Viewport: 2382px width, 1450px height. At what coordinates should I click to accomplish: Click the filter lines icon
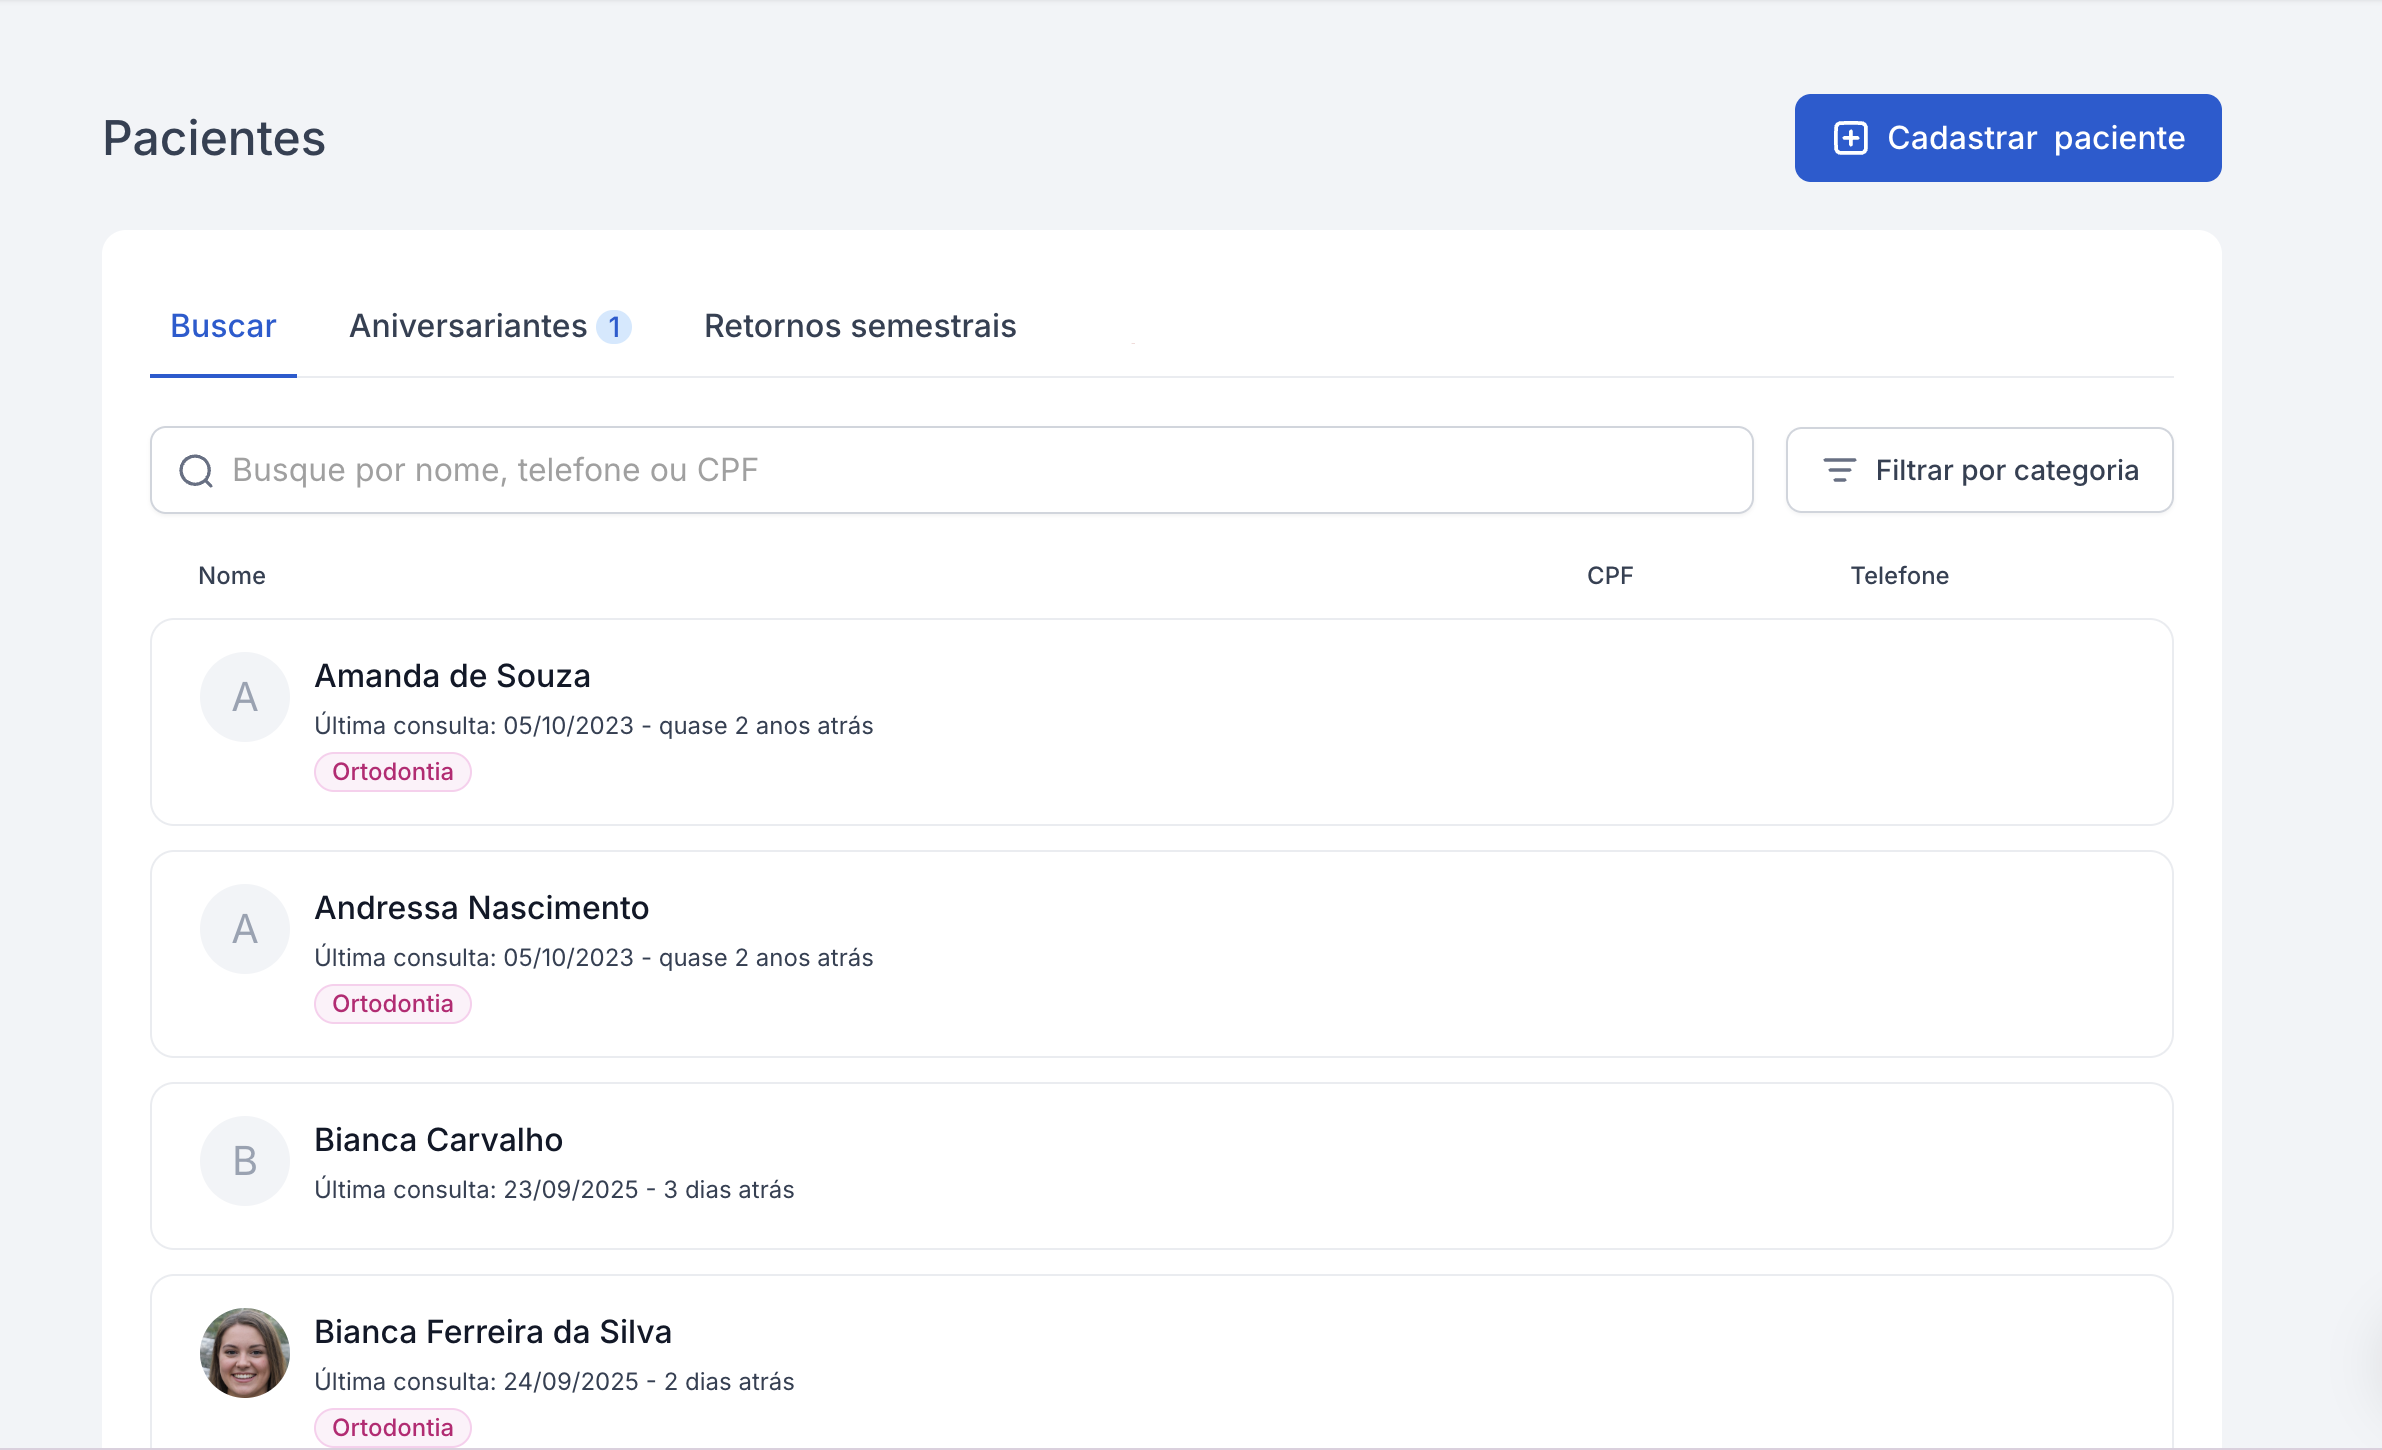tap(1839, 470)
